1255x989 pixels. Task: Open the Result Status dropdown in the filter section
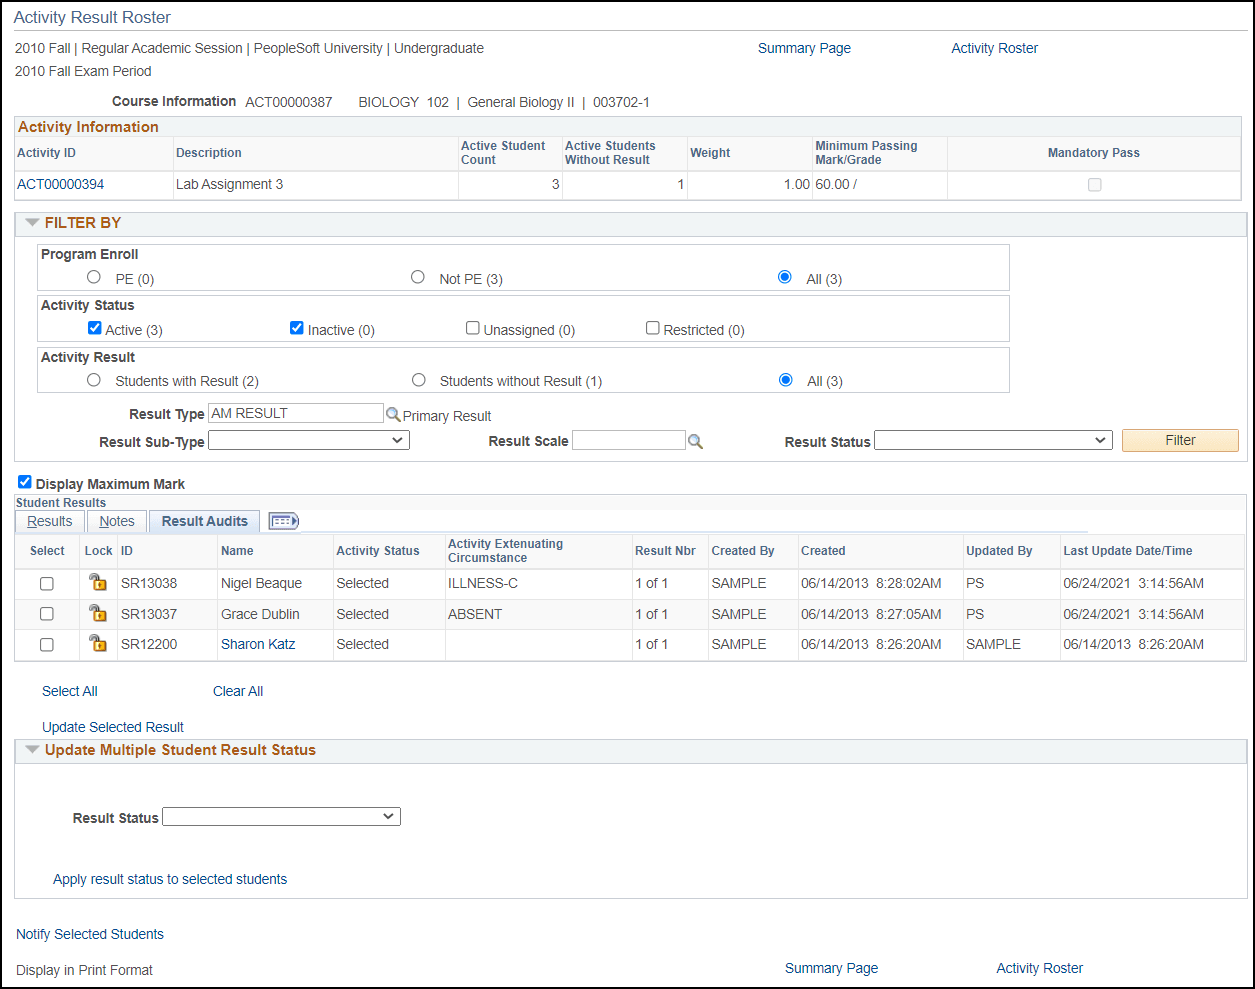993,440
